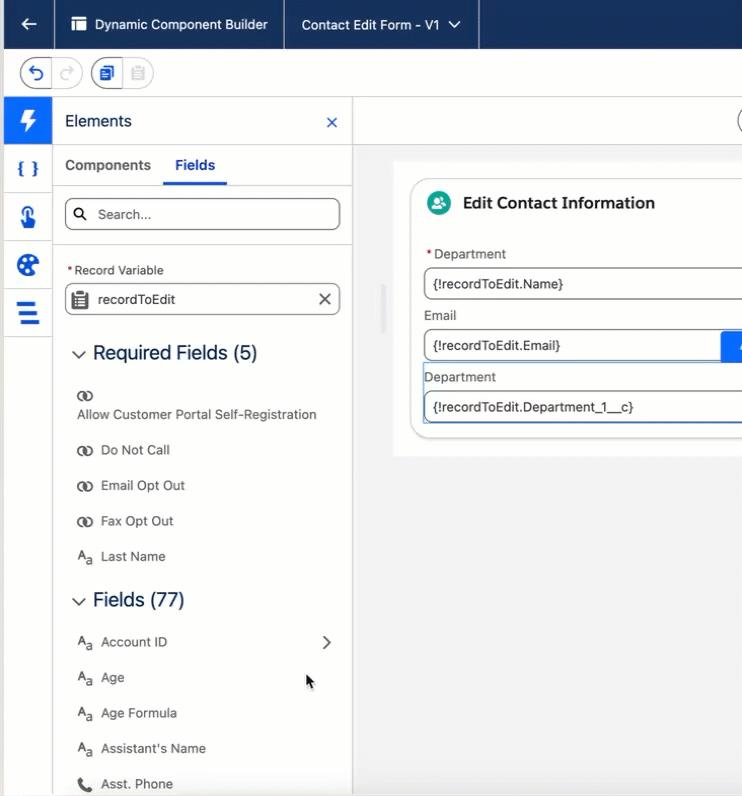742x796 pixels.
Task: Open the palette styling panel
Action: [x=28, y=265]
